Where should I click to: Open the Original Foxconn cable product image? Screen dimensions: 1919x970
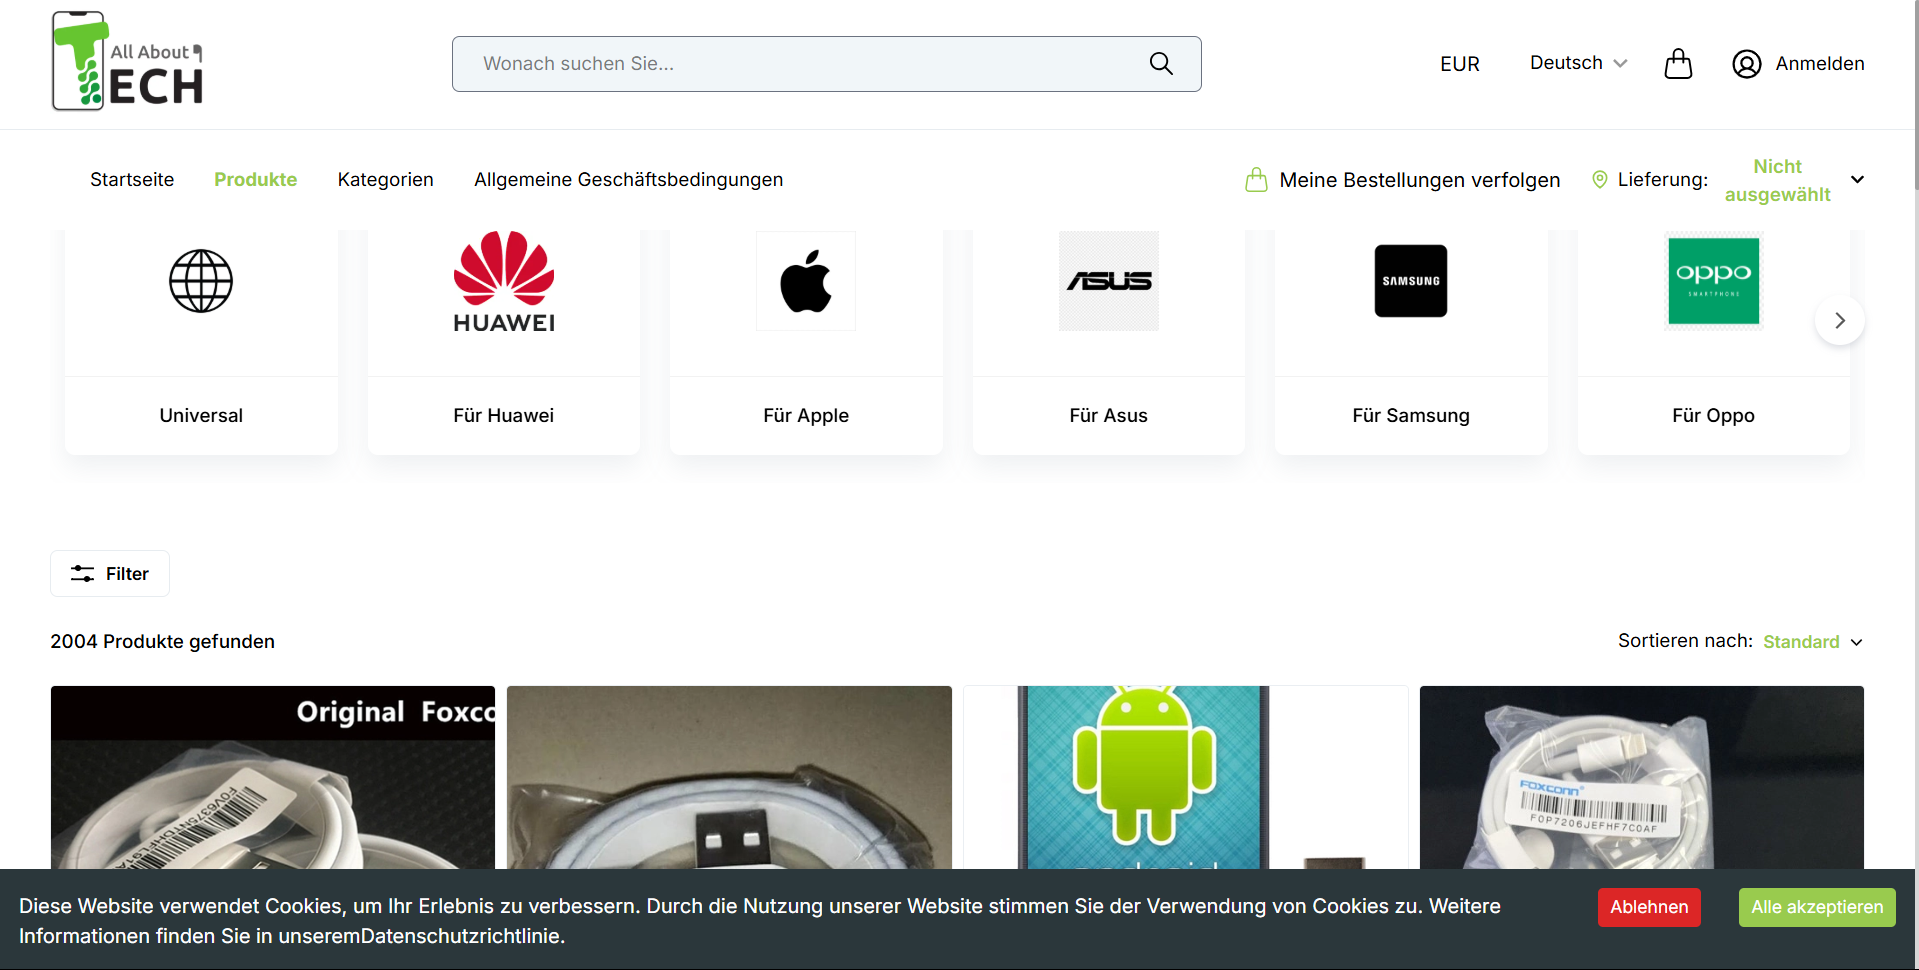(273, 777)
